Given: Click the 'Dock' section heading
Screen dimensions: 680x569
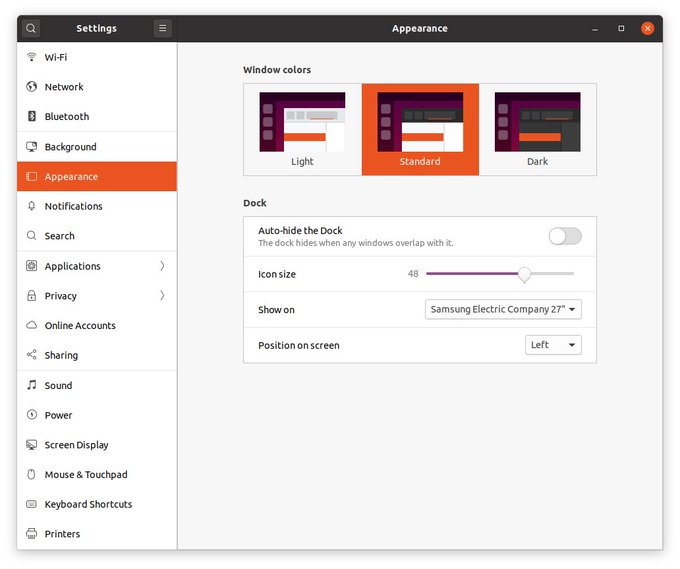Looking at the screenshot, I should [x=255, y=203].
